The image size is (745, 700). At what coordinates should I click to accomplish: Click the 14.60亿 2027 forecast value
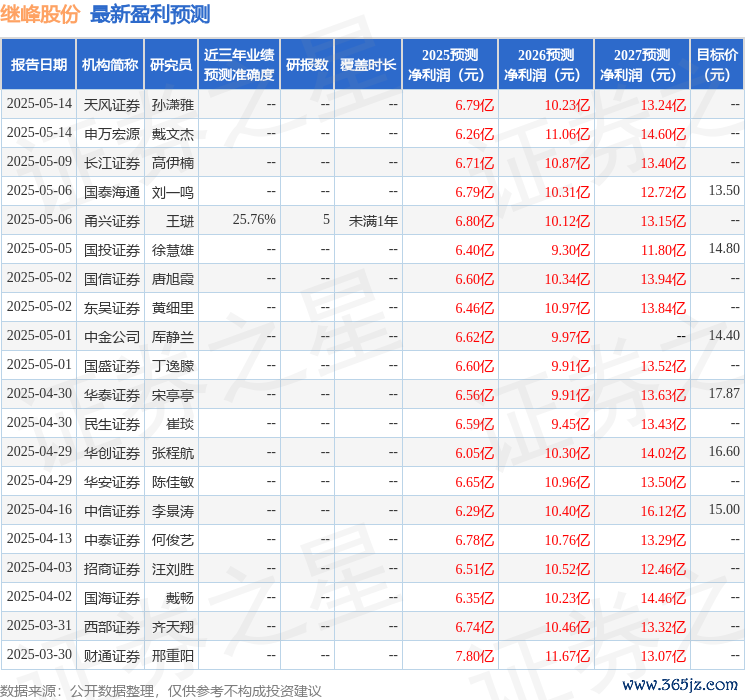point(663,134)
